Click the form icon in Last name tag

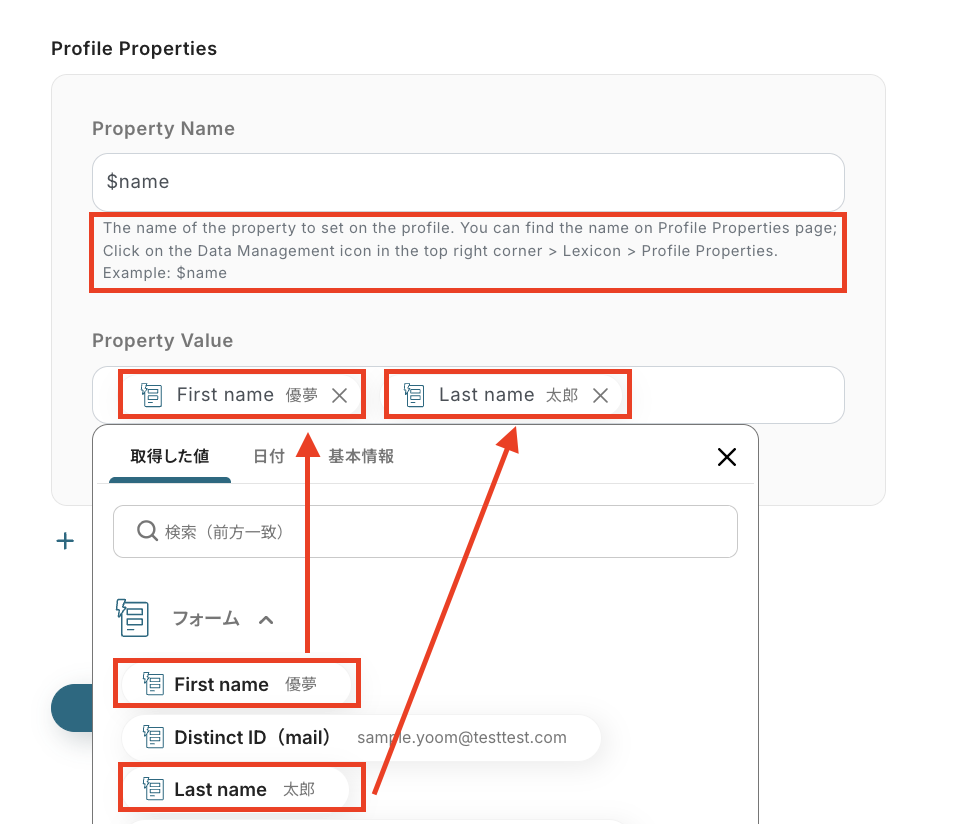[414, 395]
